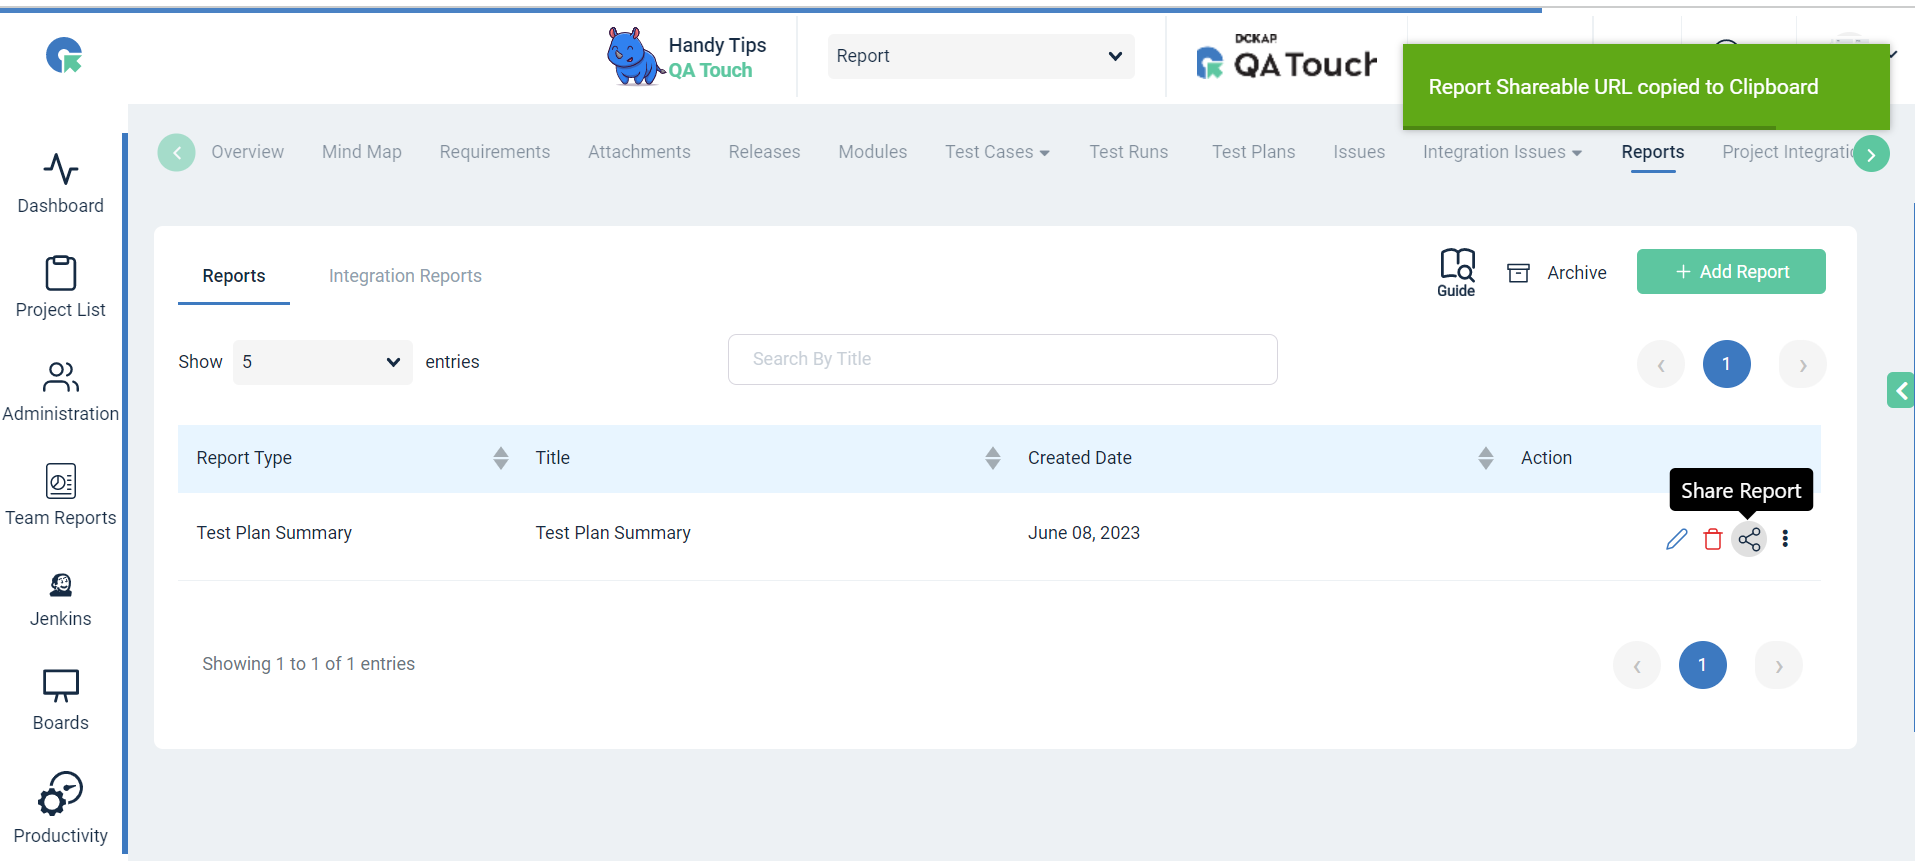1915x861 pixels.
Task: Open the Releases tab
Action: 764,152
